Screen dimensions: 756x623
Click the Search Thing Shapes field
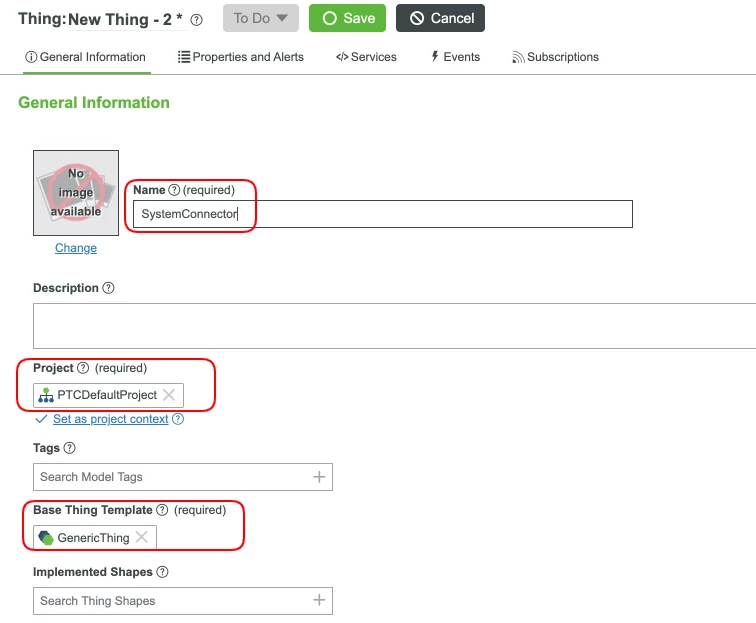coord(183,601)
